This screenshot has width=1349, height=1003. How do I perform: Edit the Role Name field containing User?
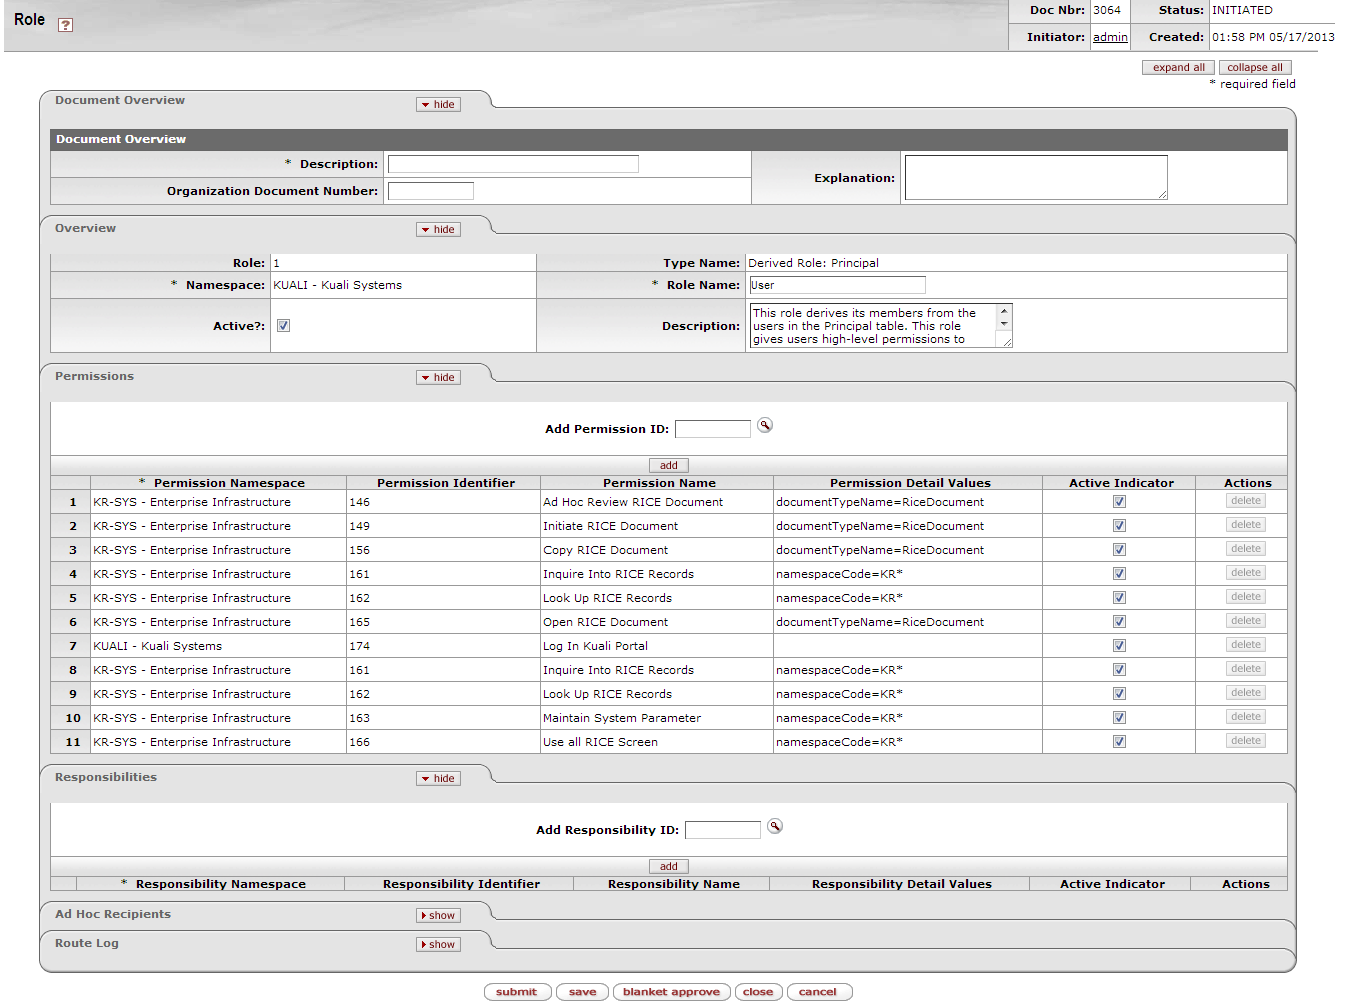point(837,285)
